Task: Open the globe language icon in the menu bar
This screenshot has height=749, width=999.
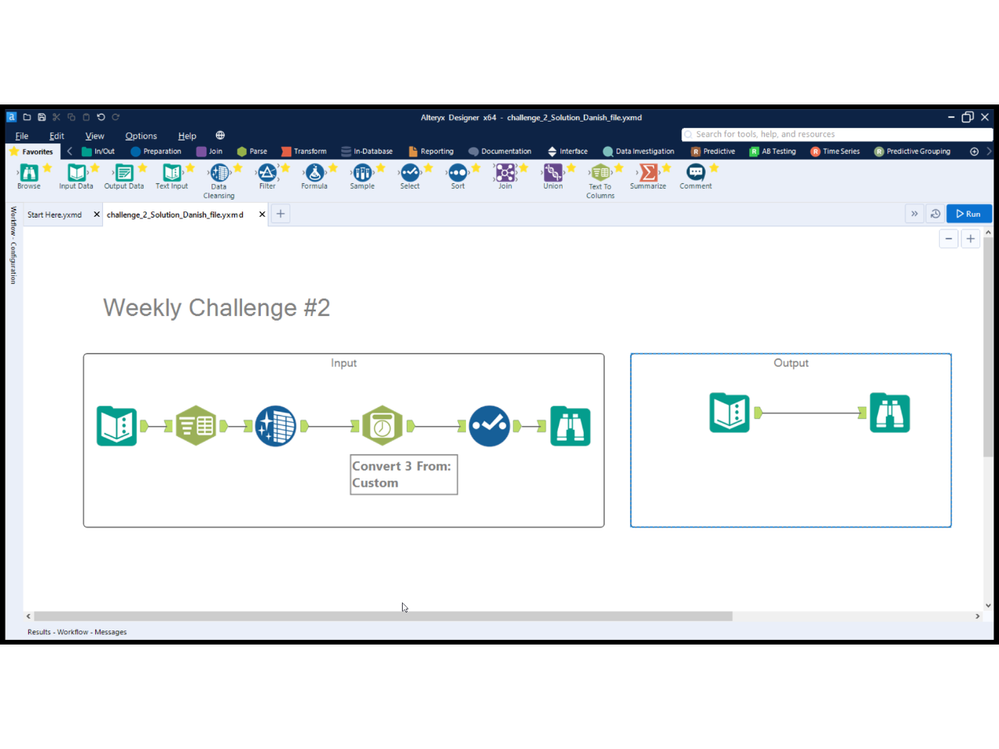Action: coord(220,135)
